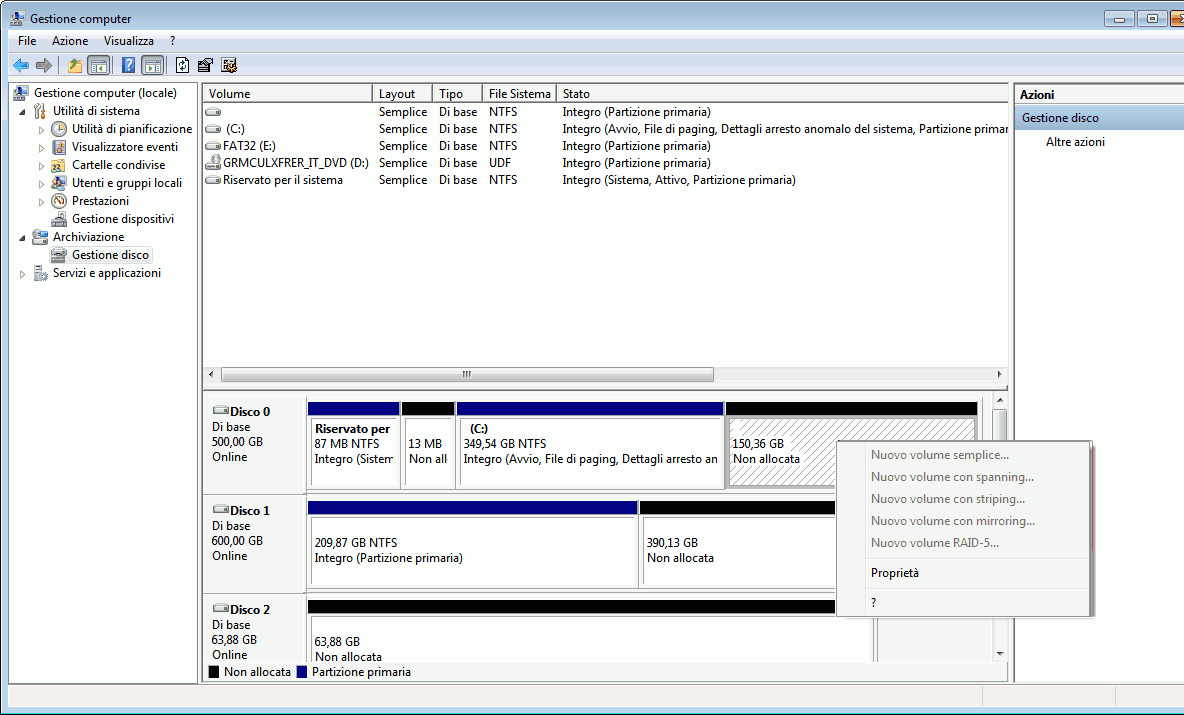Sort by the Layout column header
This screenshot has width=1184, height=715.
coord(402,94)
